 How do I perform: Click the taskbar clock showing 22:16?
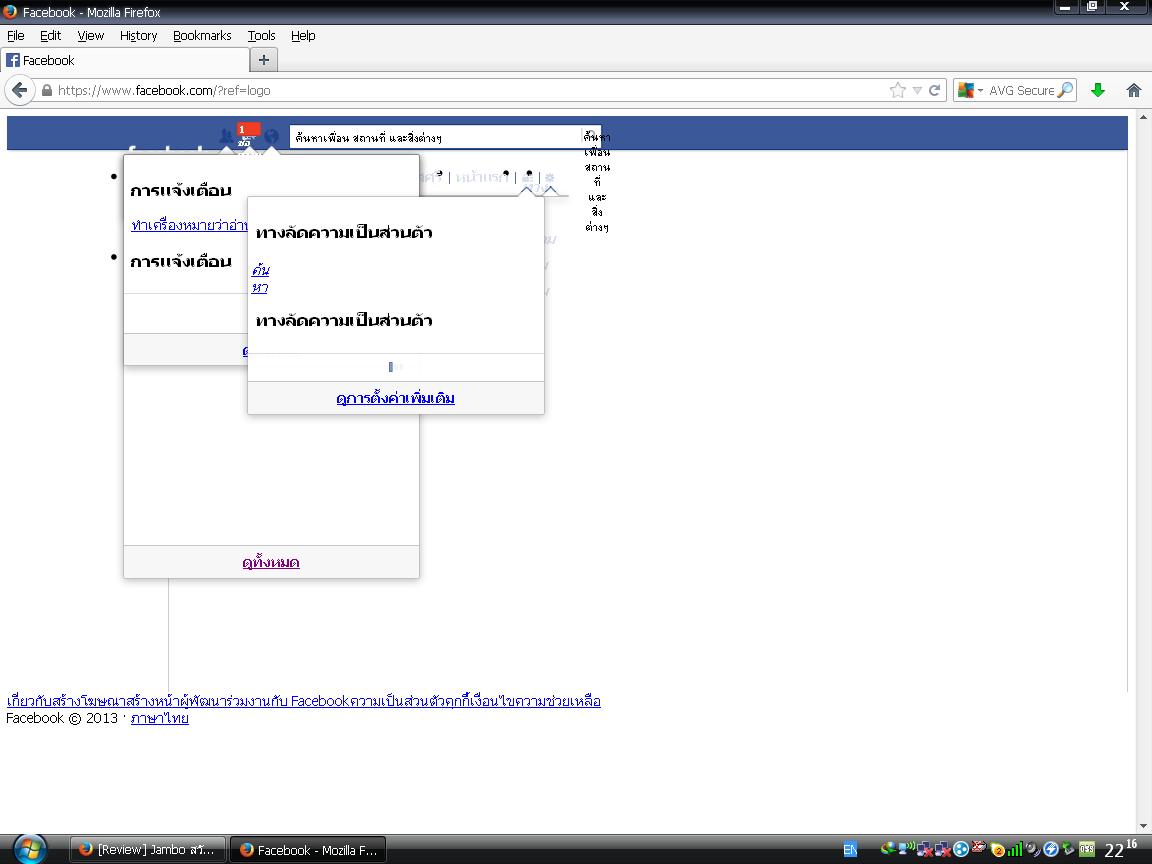click(1120, 849)
